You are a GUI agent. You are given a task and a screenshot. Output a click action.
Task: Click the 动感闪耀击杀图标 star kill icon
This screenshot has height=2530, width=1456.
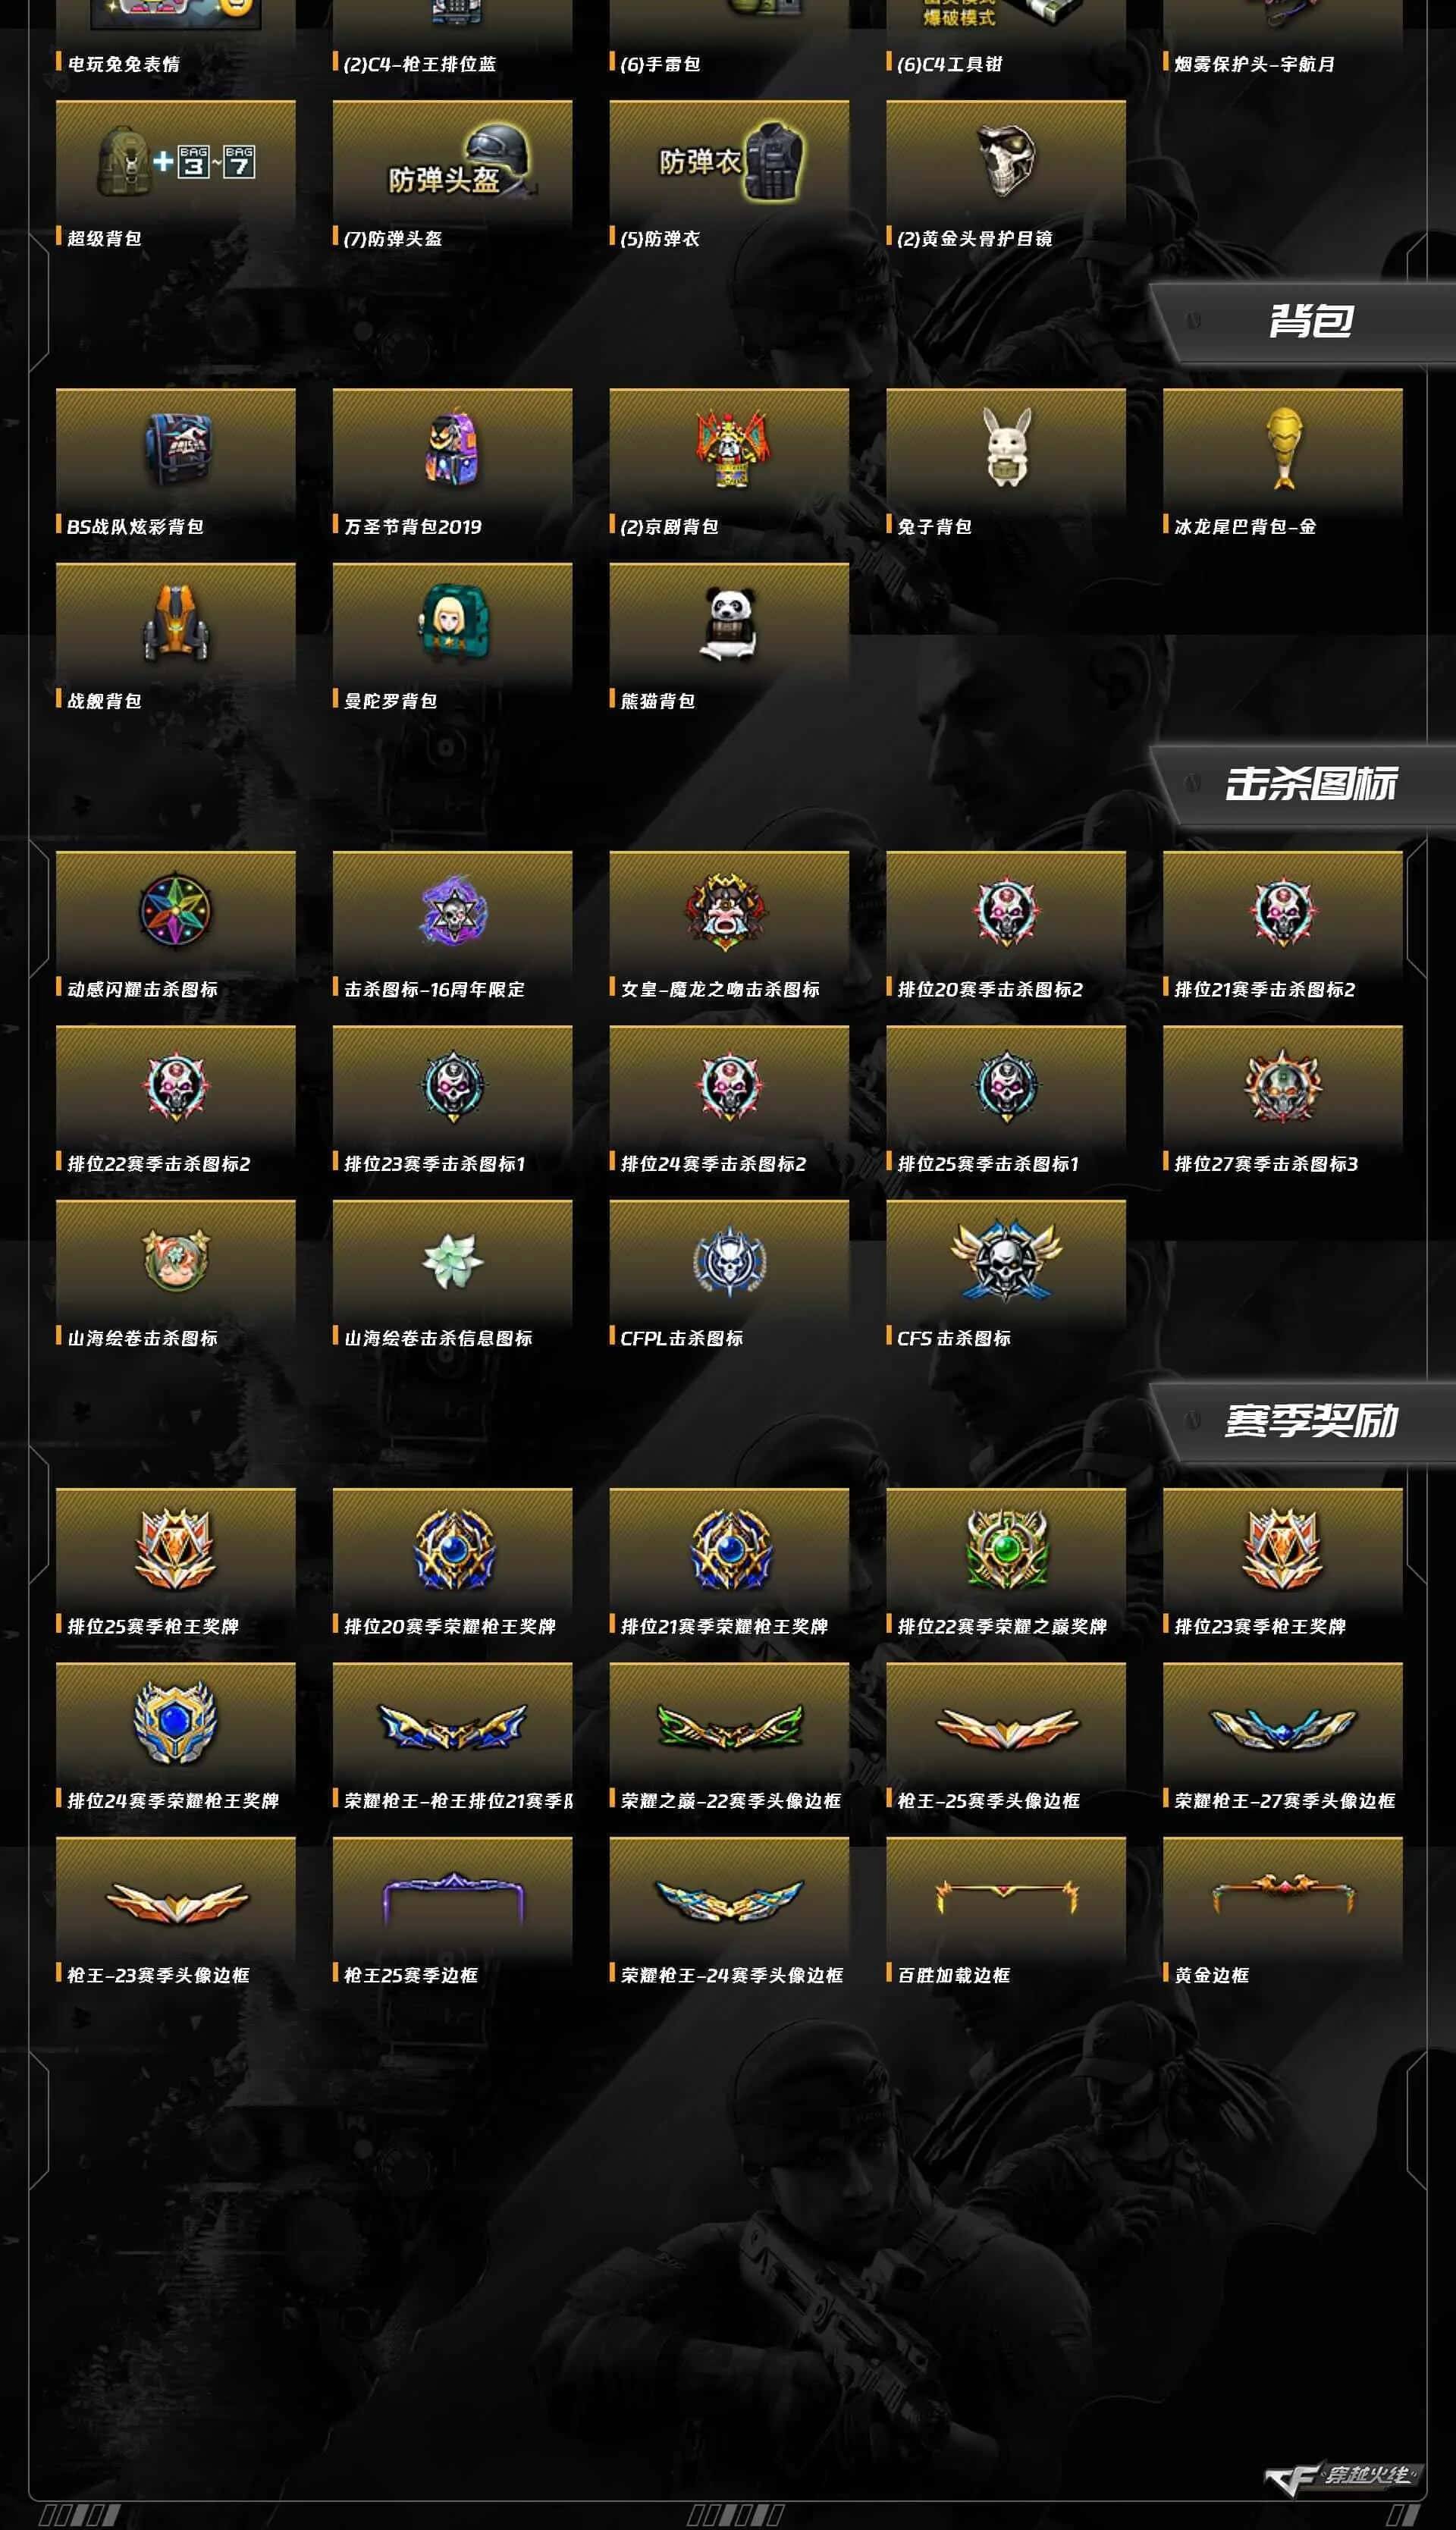pyautogui.click(x=175, y=910)
